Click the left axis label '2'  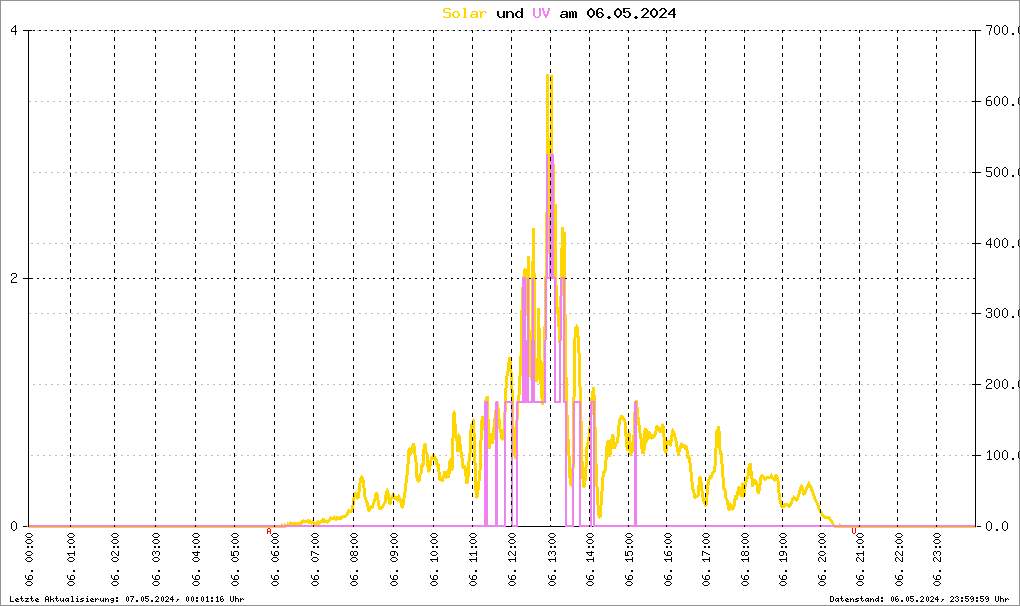(x=14, y=278)
